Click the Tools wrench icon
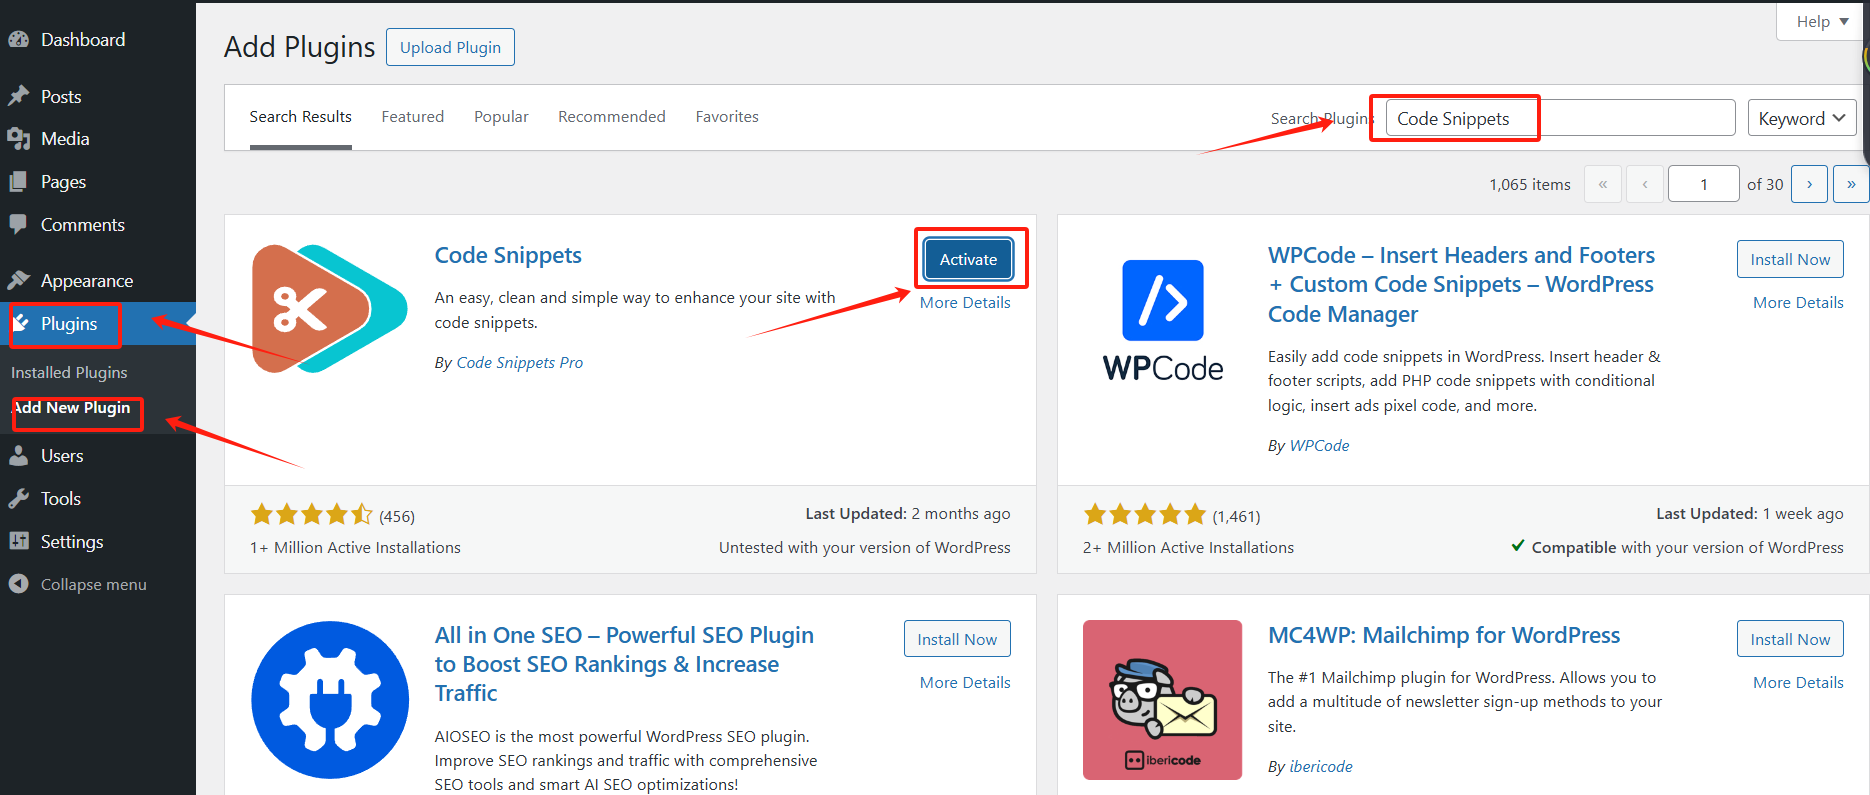 click(18, 498)
